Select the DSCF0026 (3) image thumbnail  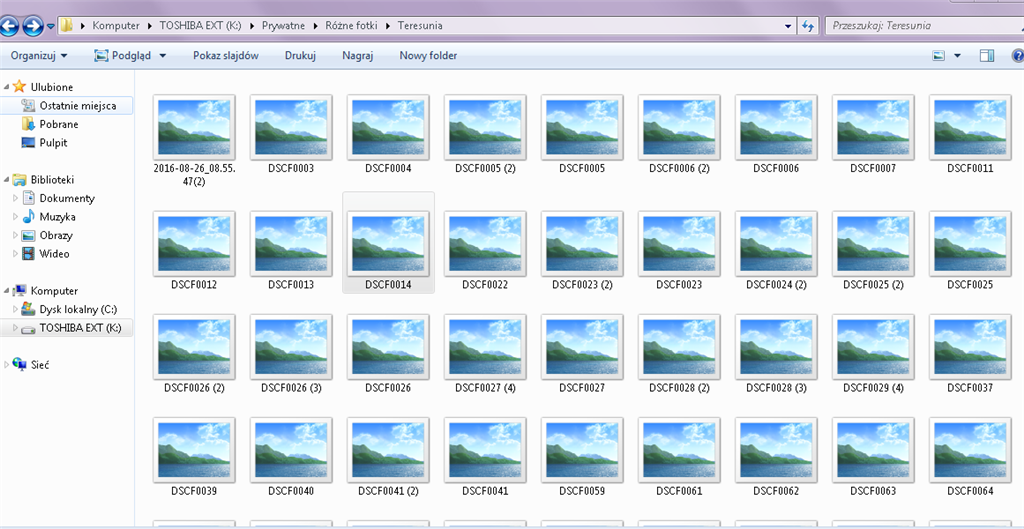click(291, 347)
